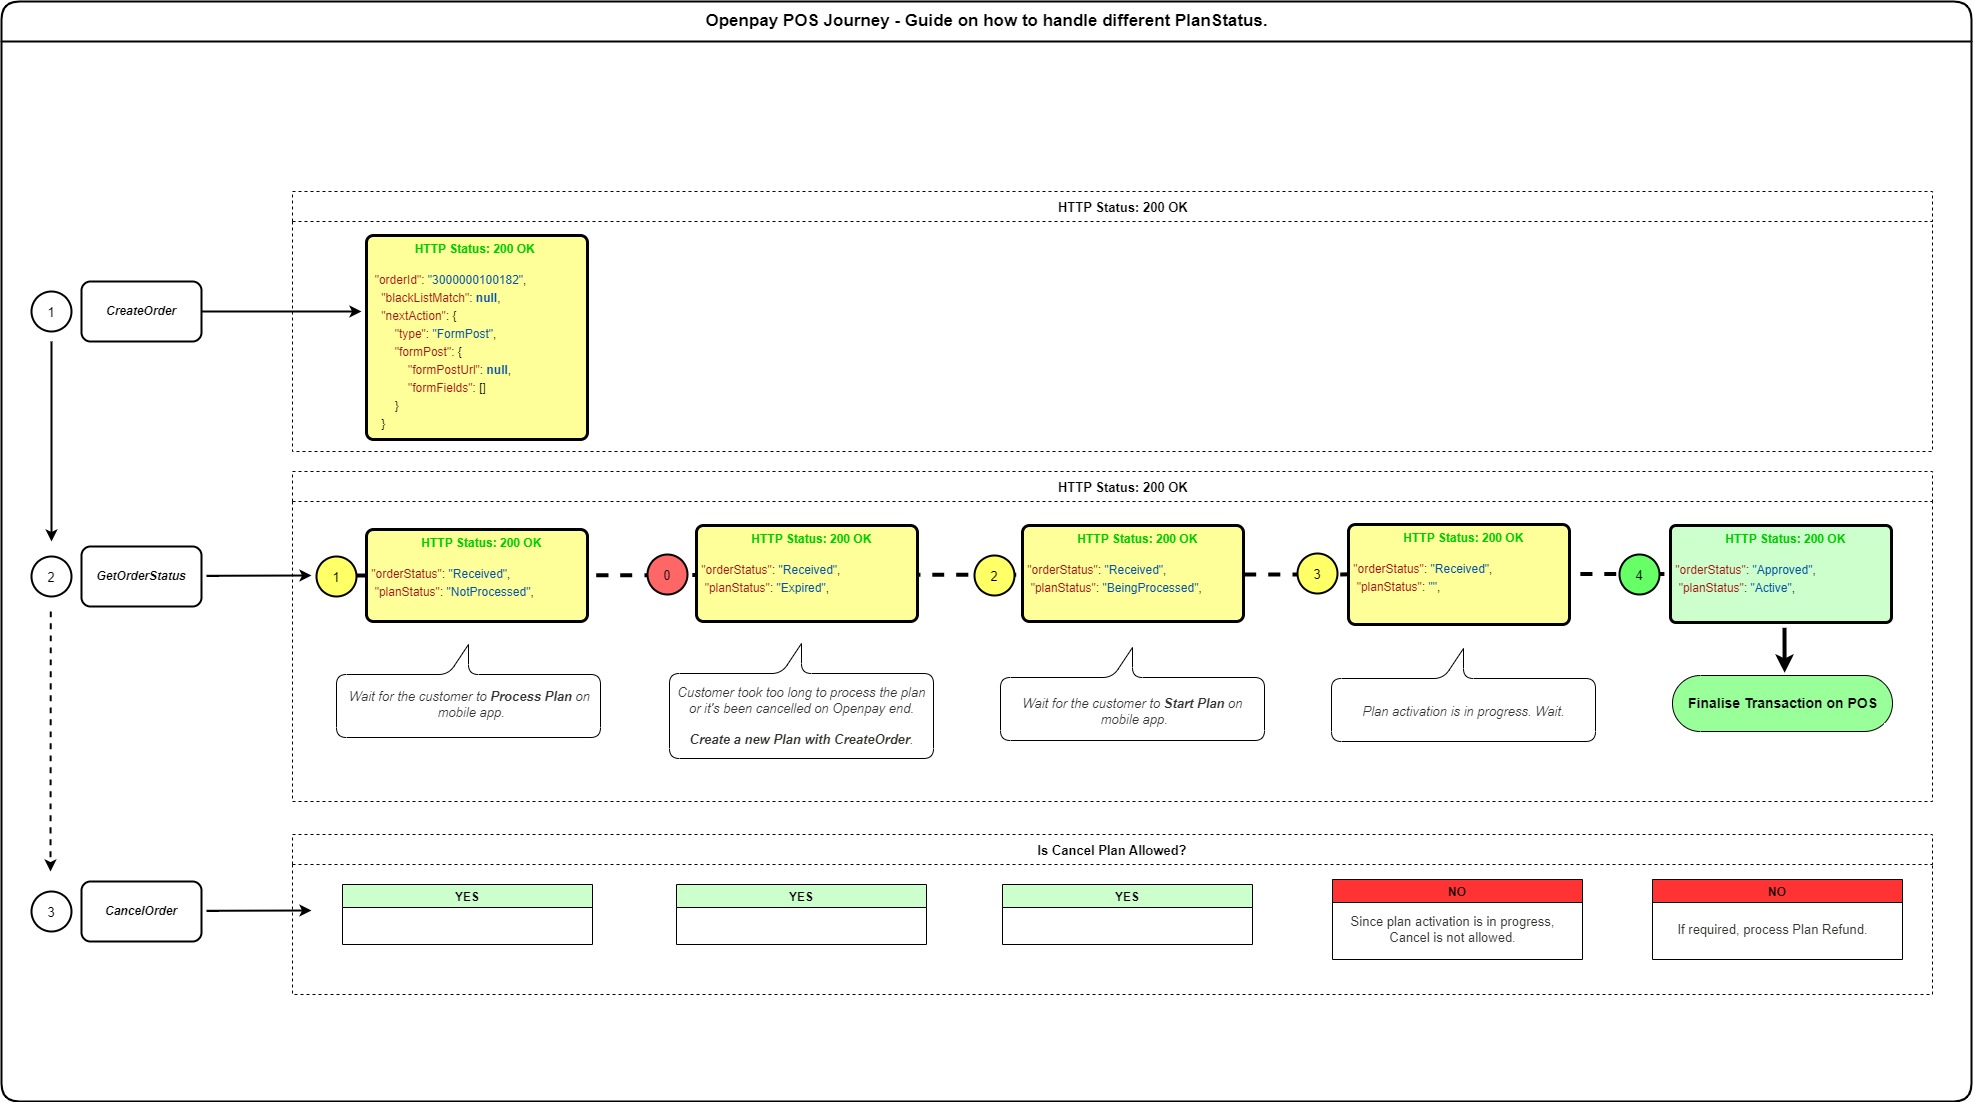Select the red circle numbered 0

667,575
